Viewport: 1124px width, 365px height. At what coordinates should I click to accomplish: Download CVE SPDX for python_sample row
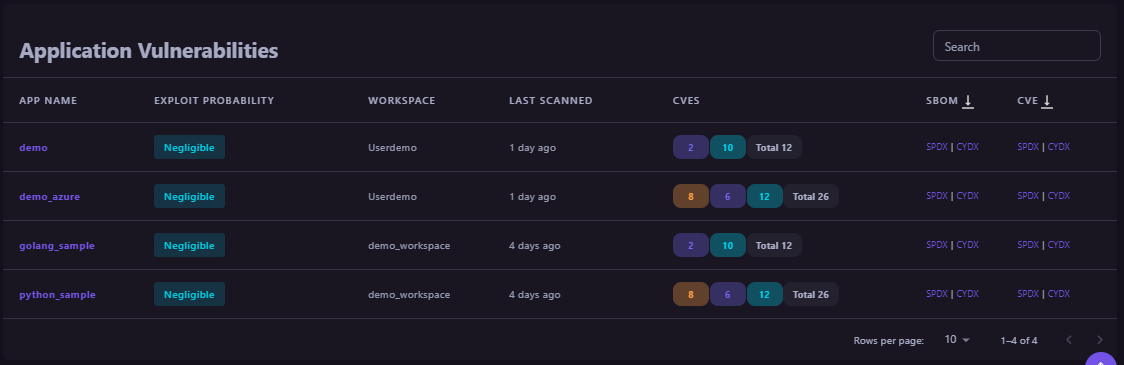tap(1028, 294)
